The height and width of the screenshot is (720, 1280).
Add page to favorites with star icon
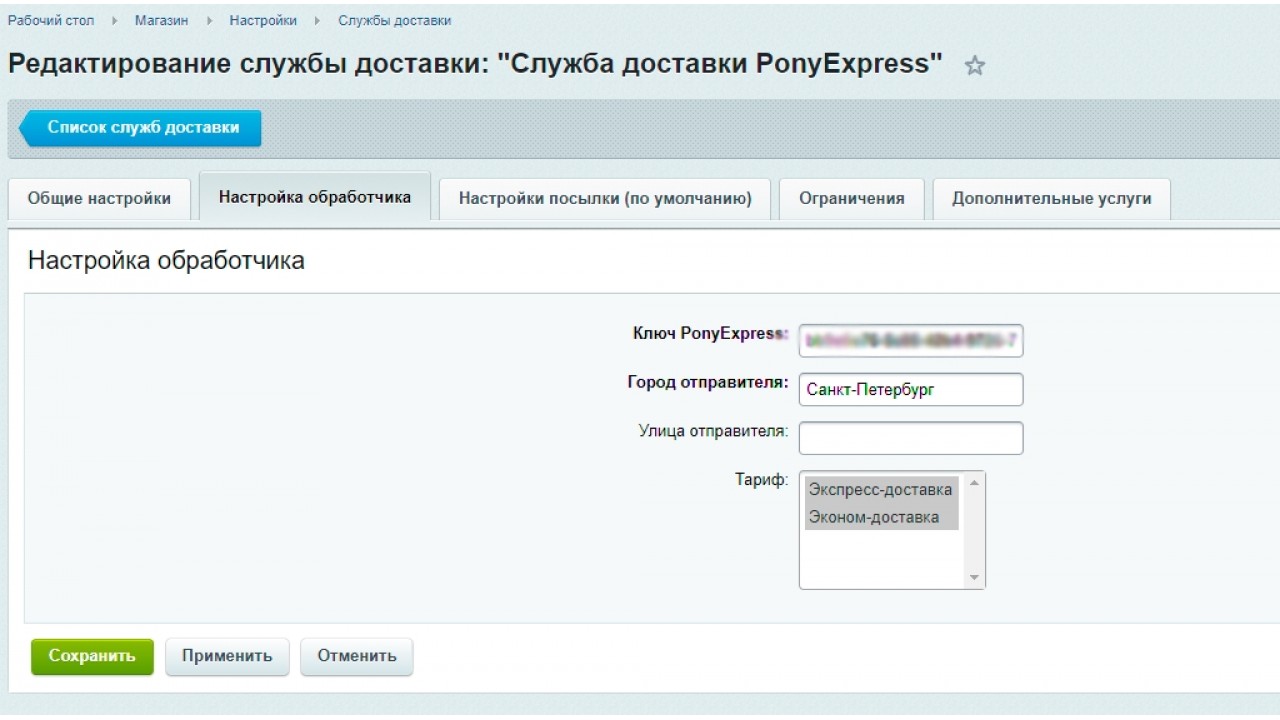click(974, 66)
